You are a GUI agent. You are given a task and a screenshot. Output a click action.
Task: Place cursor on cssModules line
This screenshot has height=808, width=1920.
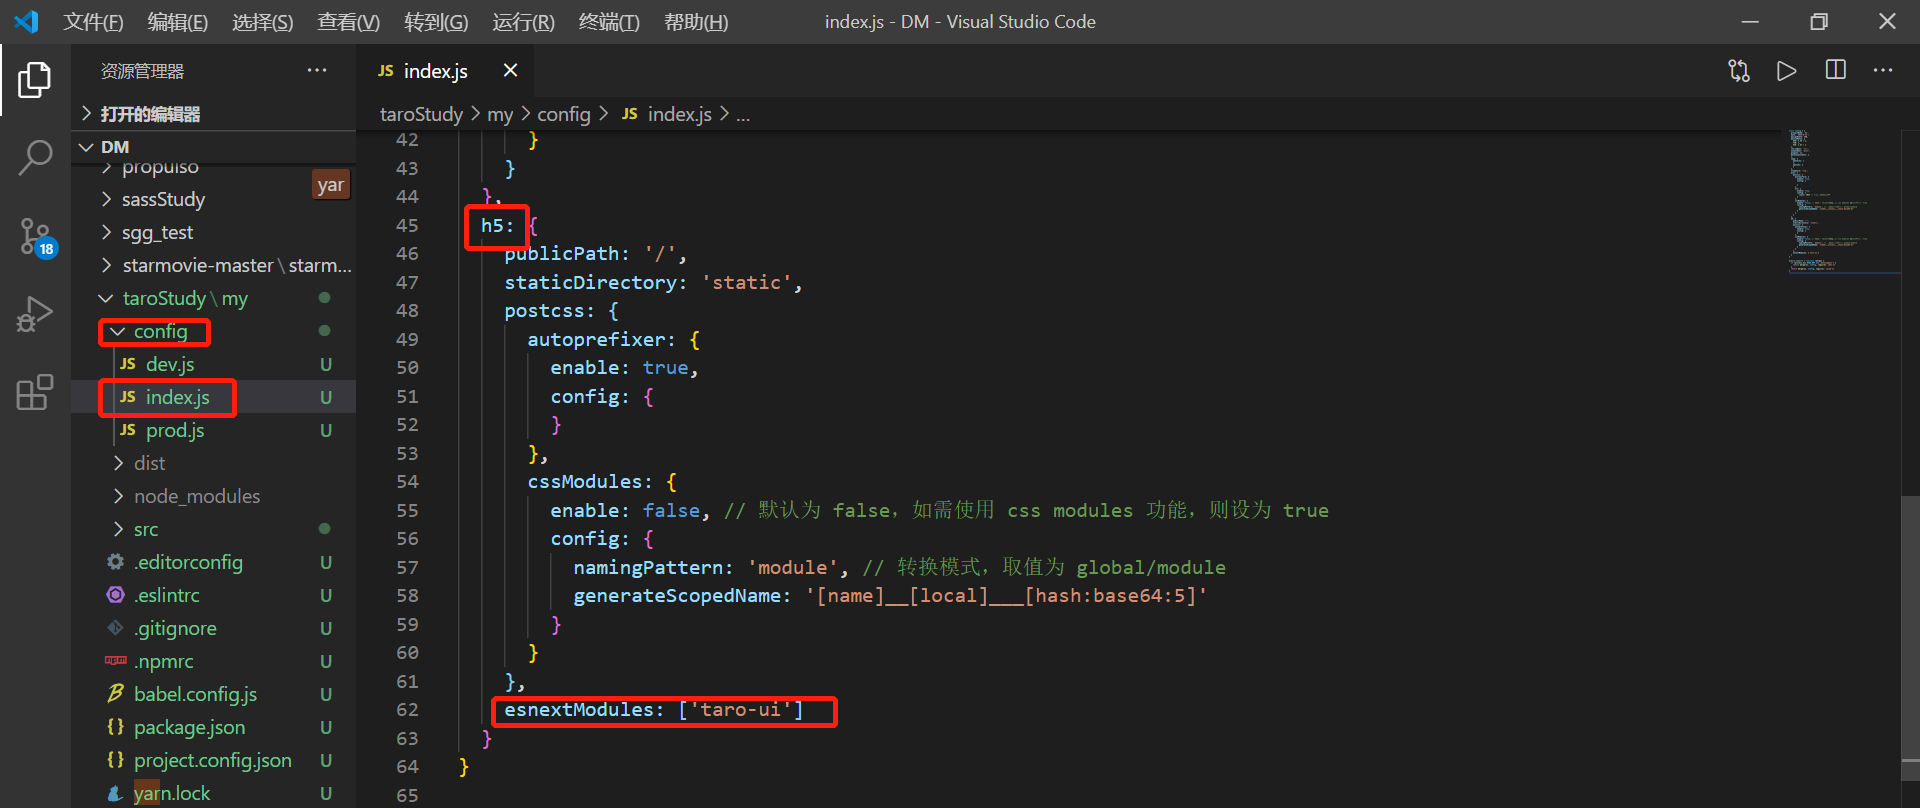[x=602, y=481]
